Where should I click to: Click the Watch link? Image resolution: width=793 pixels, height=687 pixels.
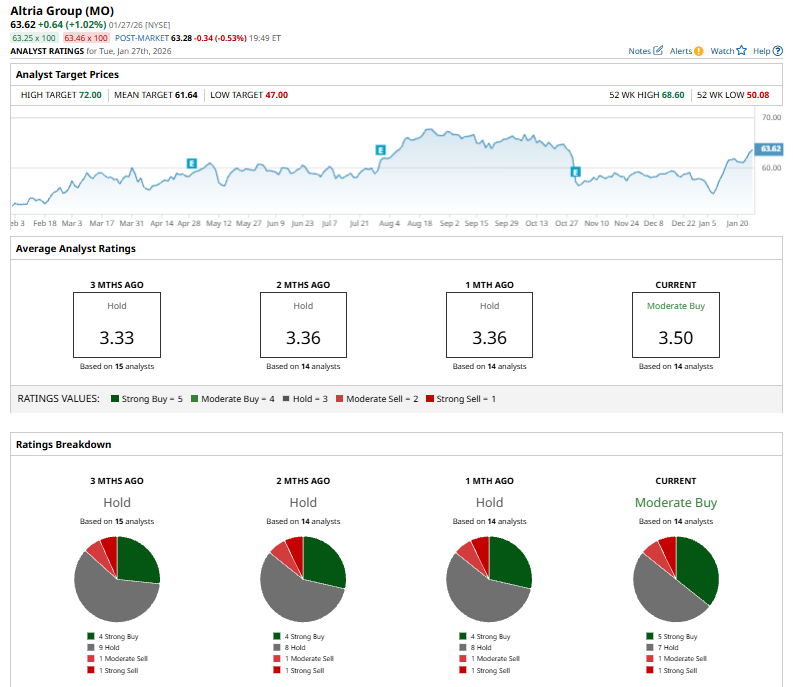click(x=722, y=51)
